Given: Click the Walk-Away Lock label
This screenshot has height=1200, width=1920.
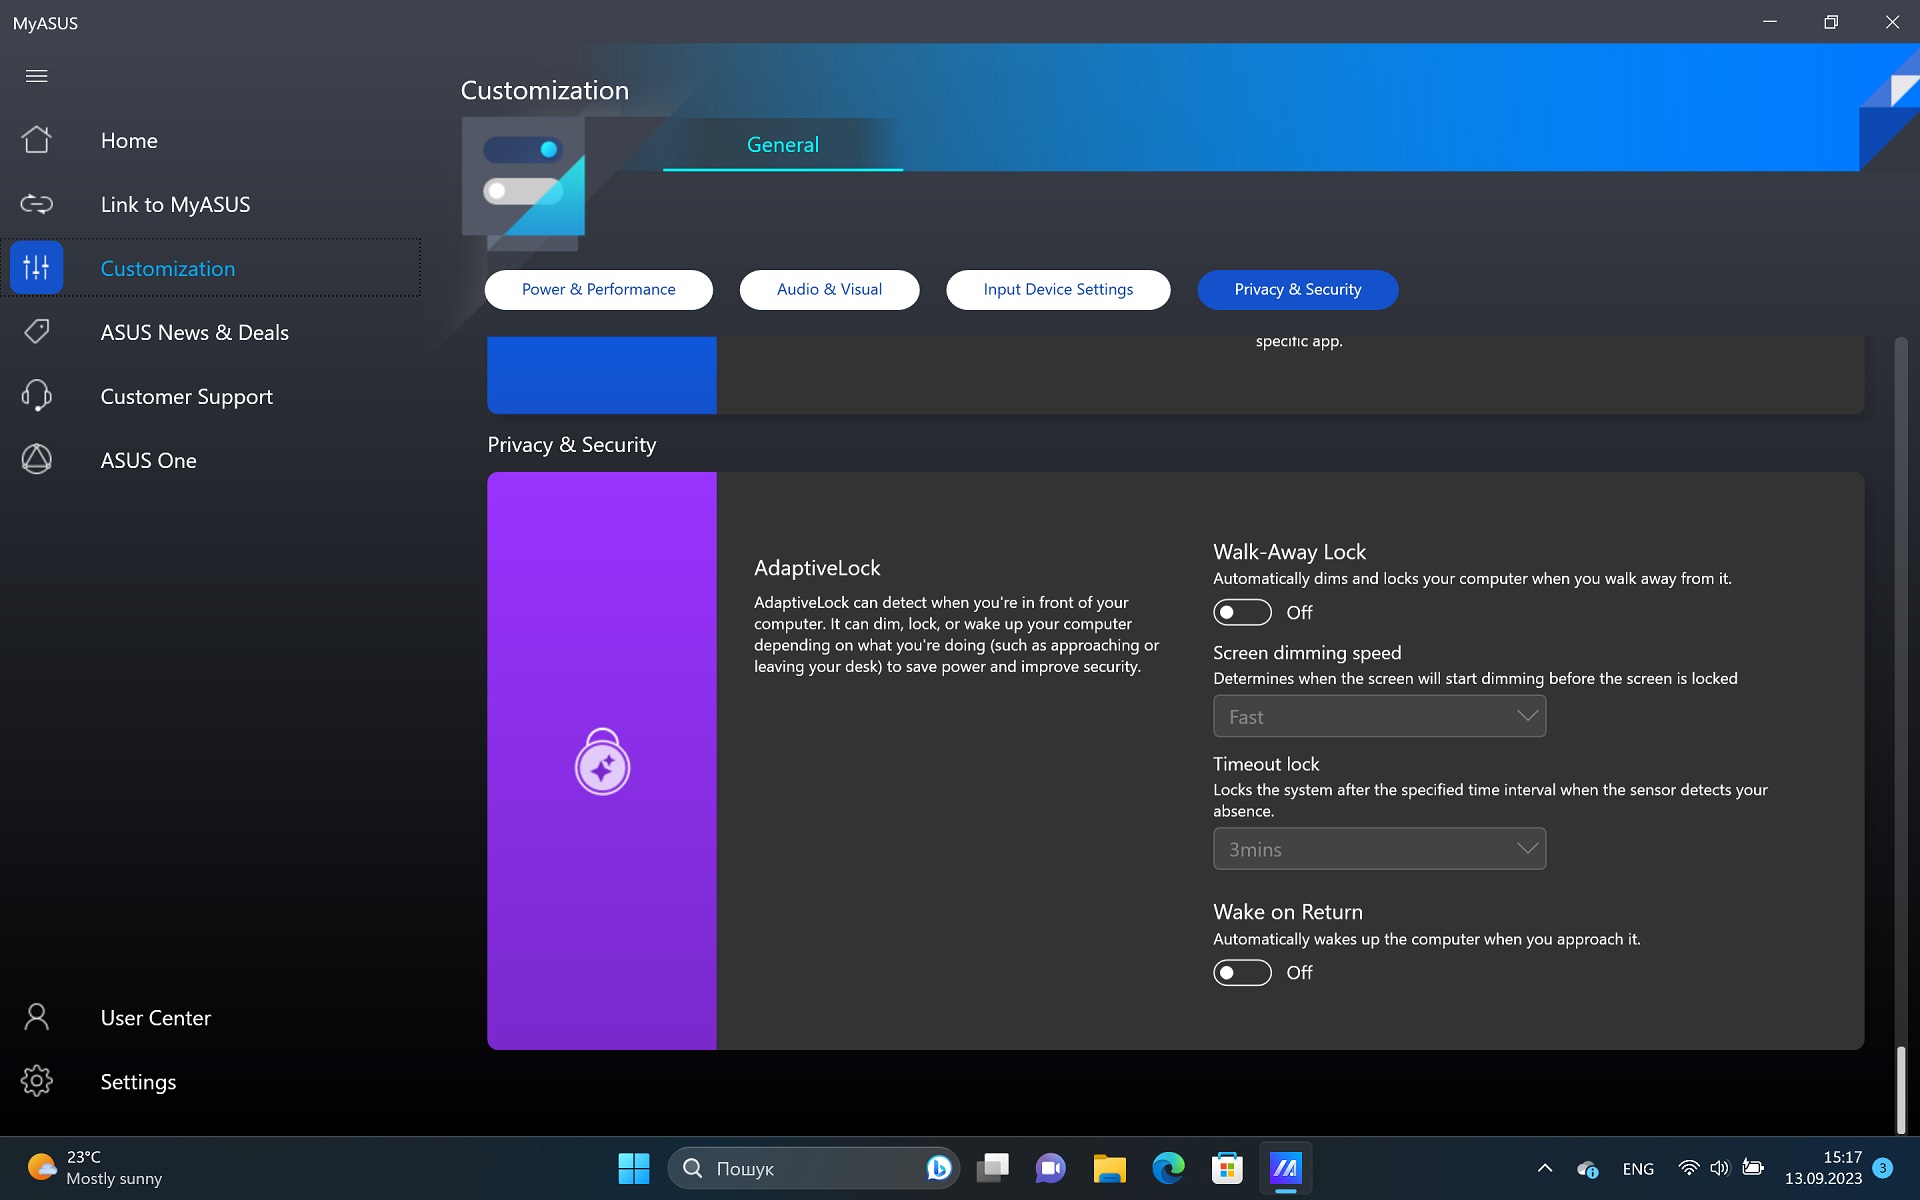Looking at the screenshot, I should [1289, 552].
